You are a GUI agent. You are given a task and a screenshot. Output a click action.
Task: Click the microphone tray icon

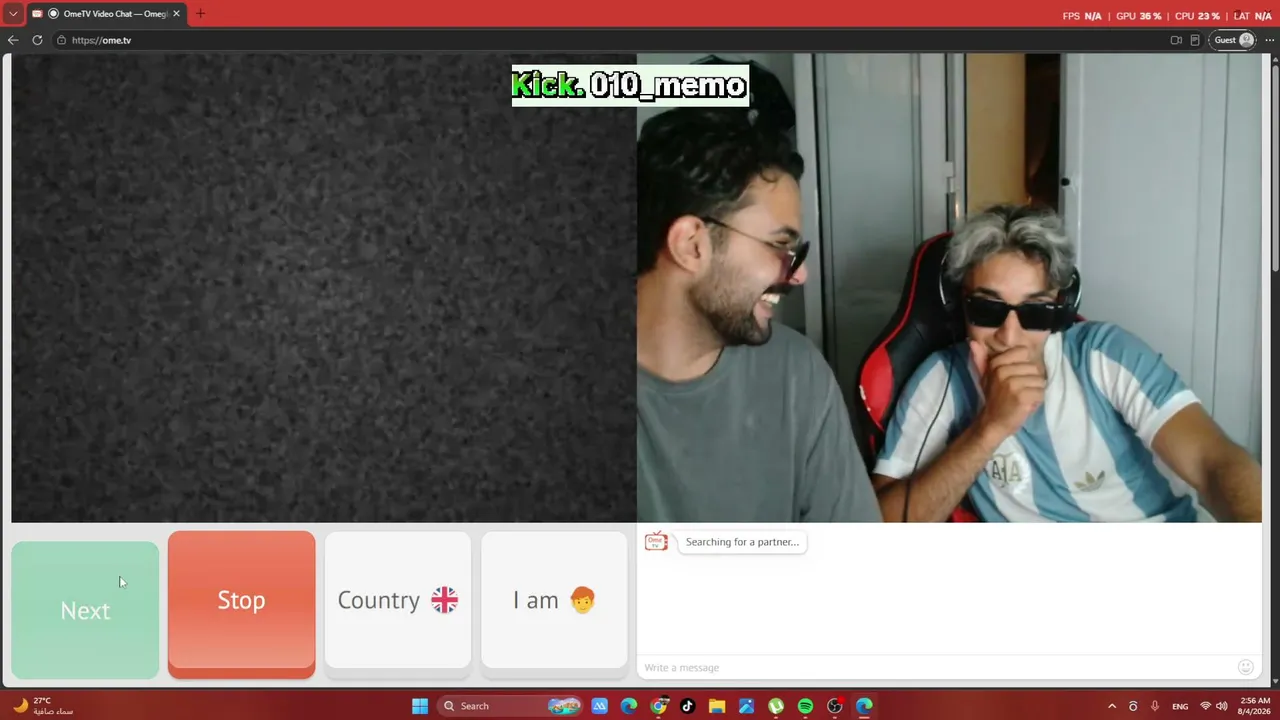pyautogui.click(x=1155, y=706)
